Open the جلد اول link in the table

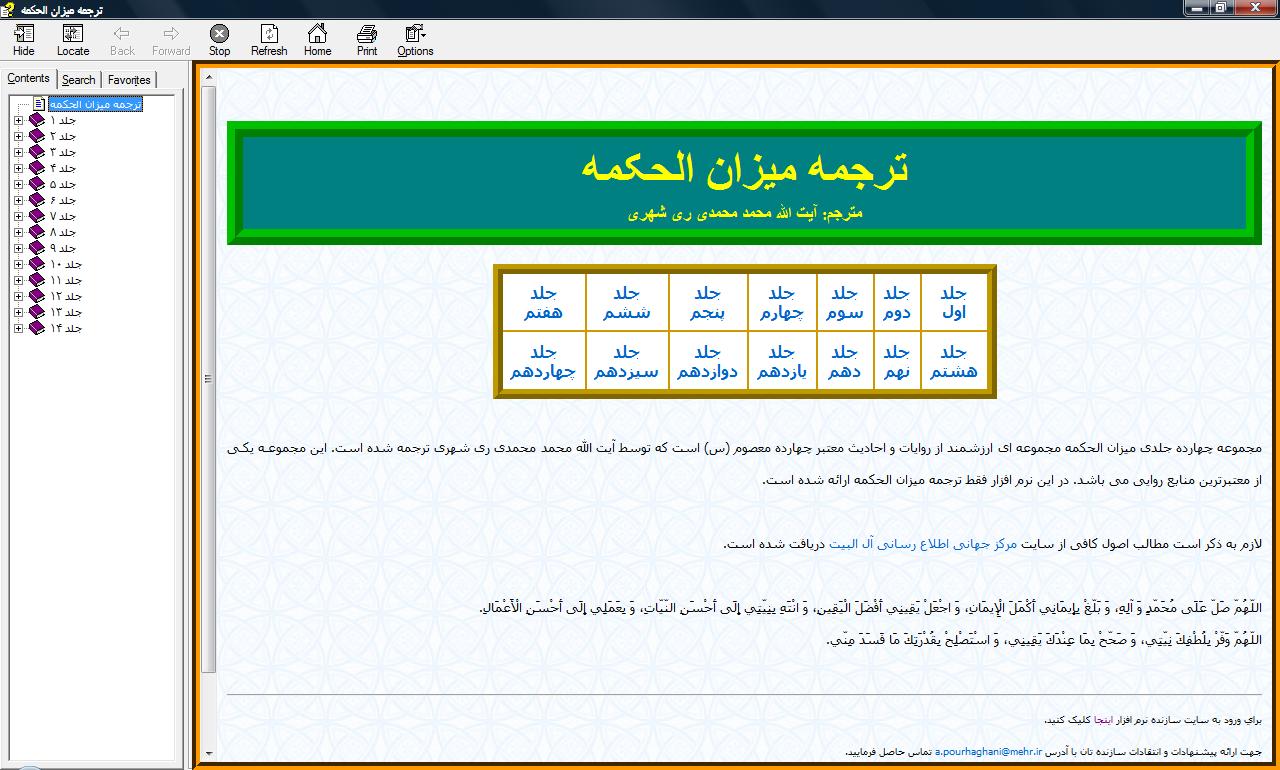[954, 302]
